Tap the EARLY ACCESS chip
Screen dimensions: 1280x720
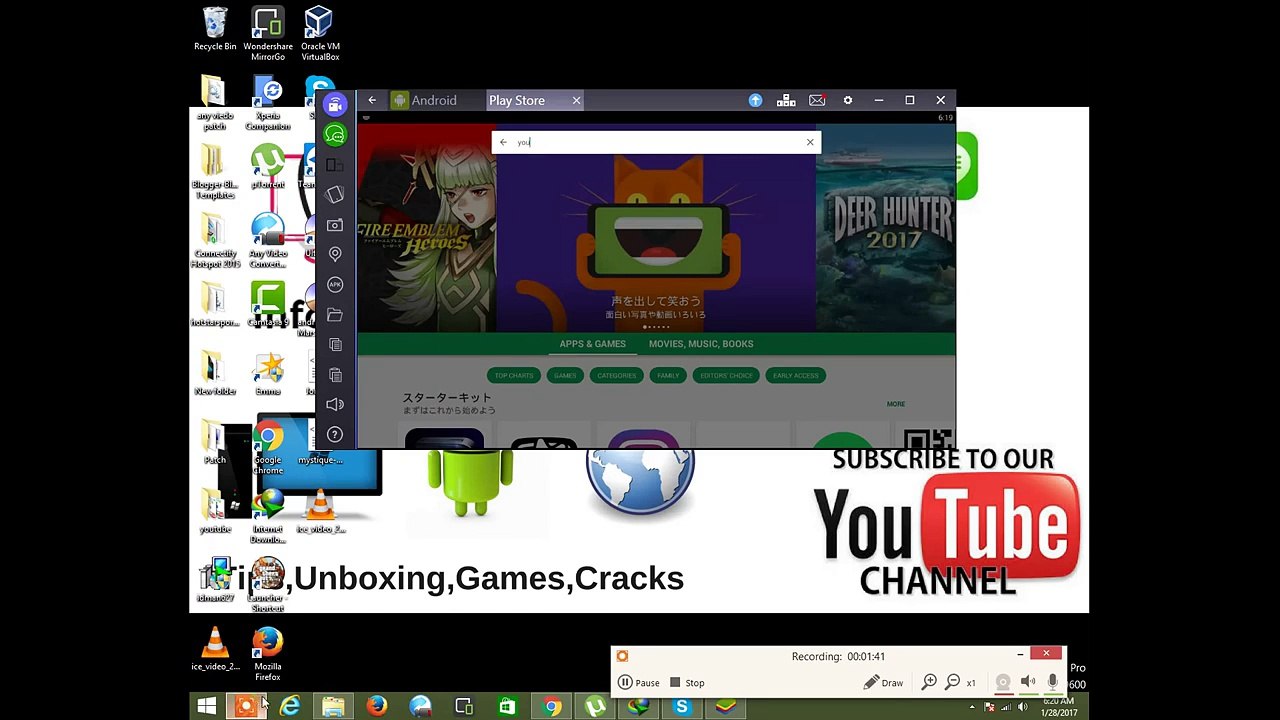tap(796, 376)
